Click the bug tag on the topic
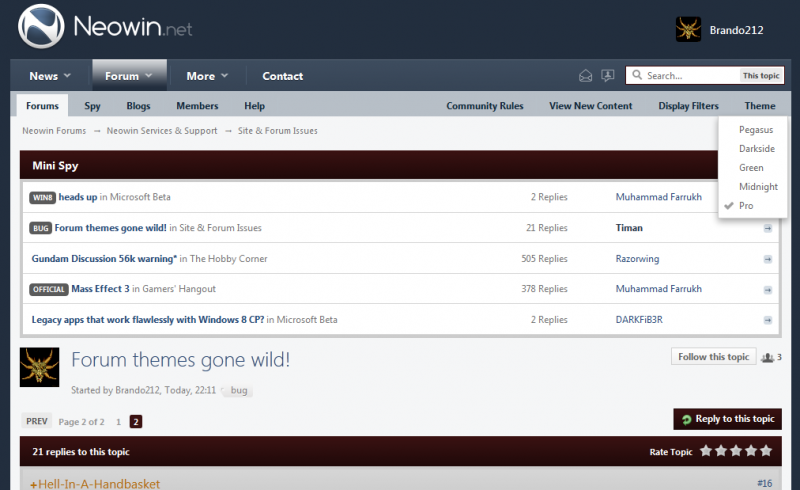800x490 pixels. (x=239, y=390)
